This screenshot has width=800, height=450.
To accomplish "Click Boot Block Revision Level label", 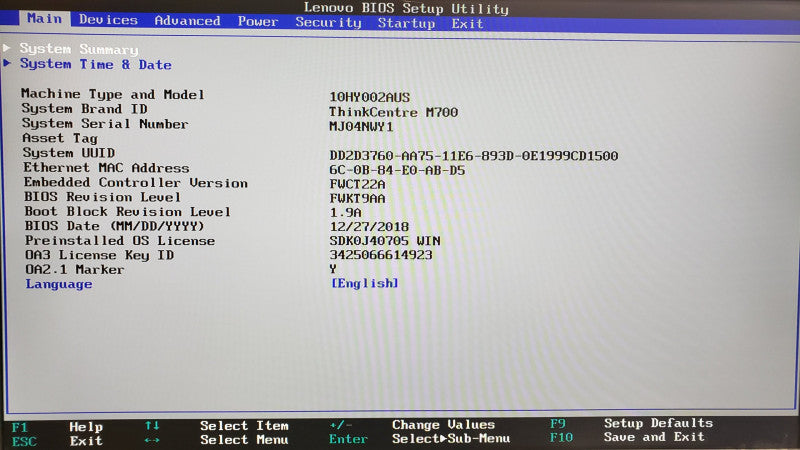I will pyautogui.click(x=128, y=212).
